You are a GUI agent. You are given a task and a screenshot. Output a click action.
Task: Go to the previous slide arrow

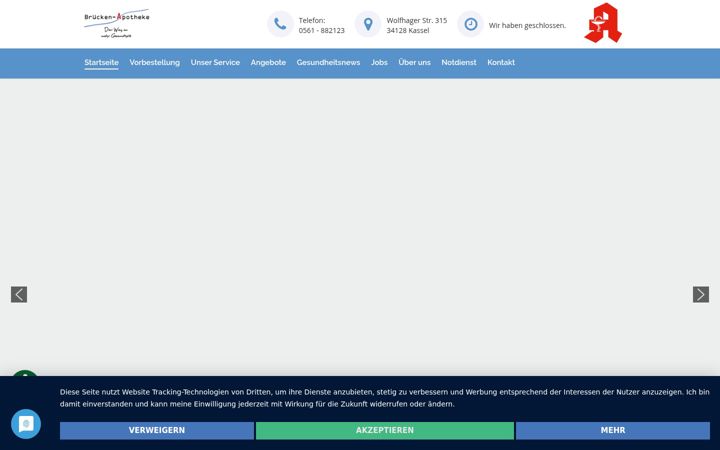19,294
